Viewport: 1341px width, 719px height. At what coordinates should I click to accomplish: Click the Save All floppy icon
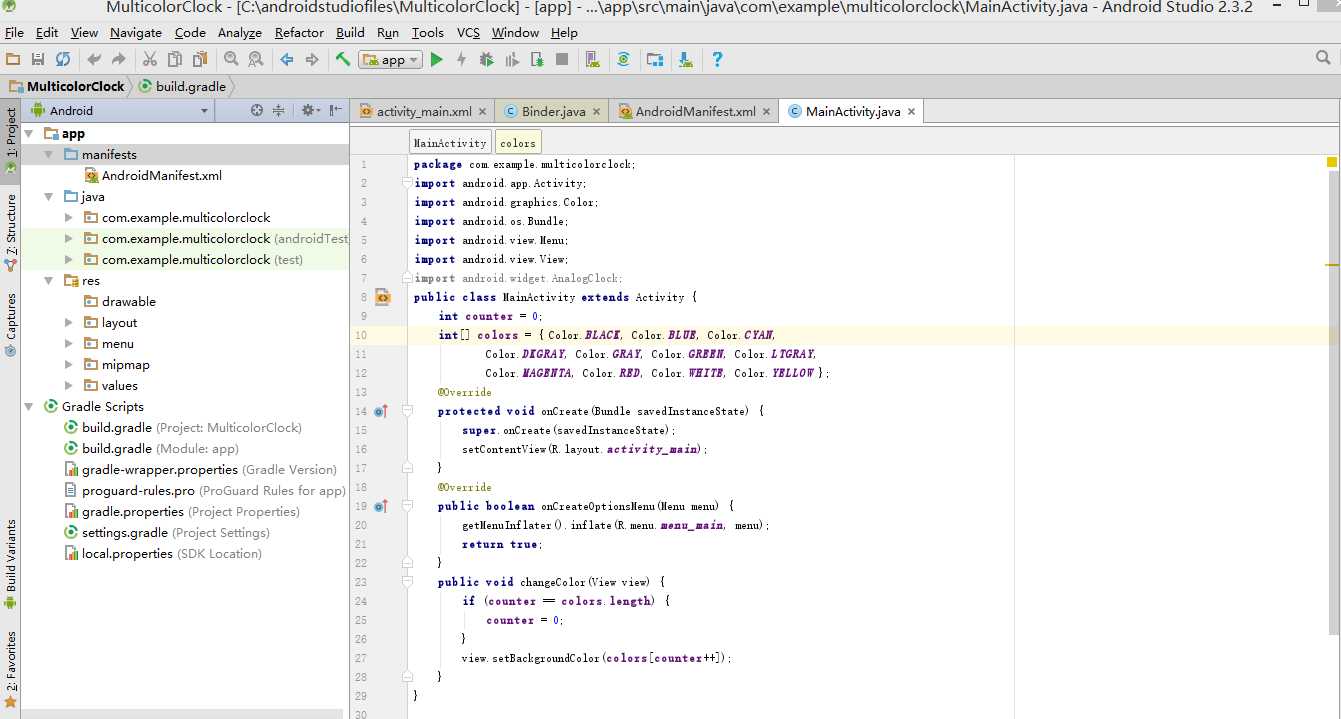tap(38, 60)
